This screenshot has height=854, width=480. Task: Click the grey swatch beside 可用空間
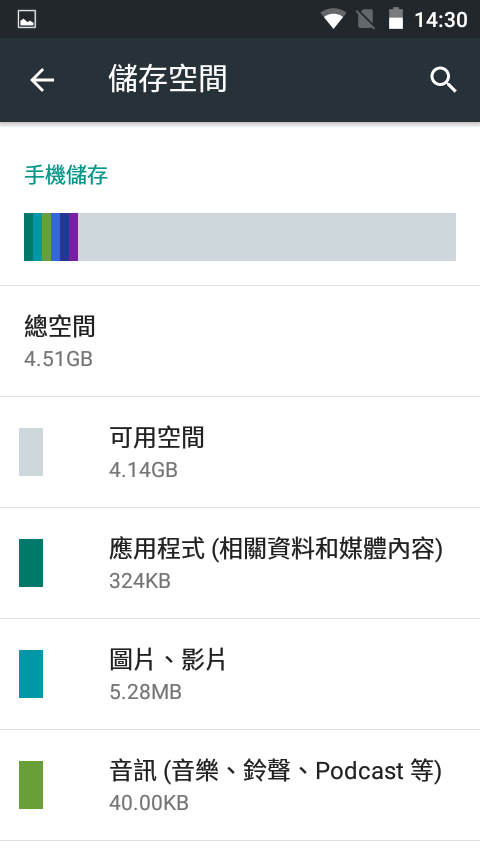[x=31, y=452]
